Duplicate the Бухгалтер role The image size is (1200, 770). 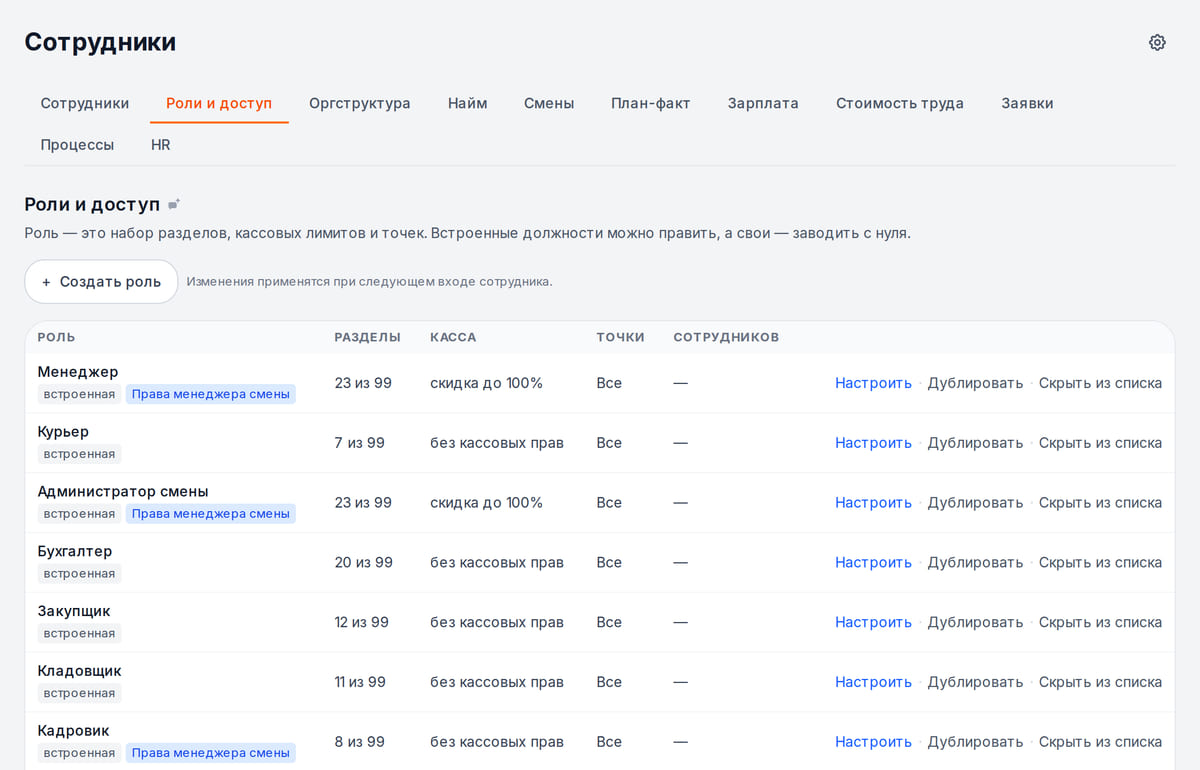[x=975, y=563]
